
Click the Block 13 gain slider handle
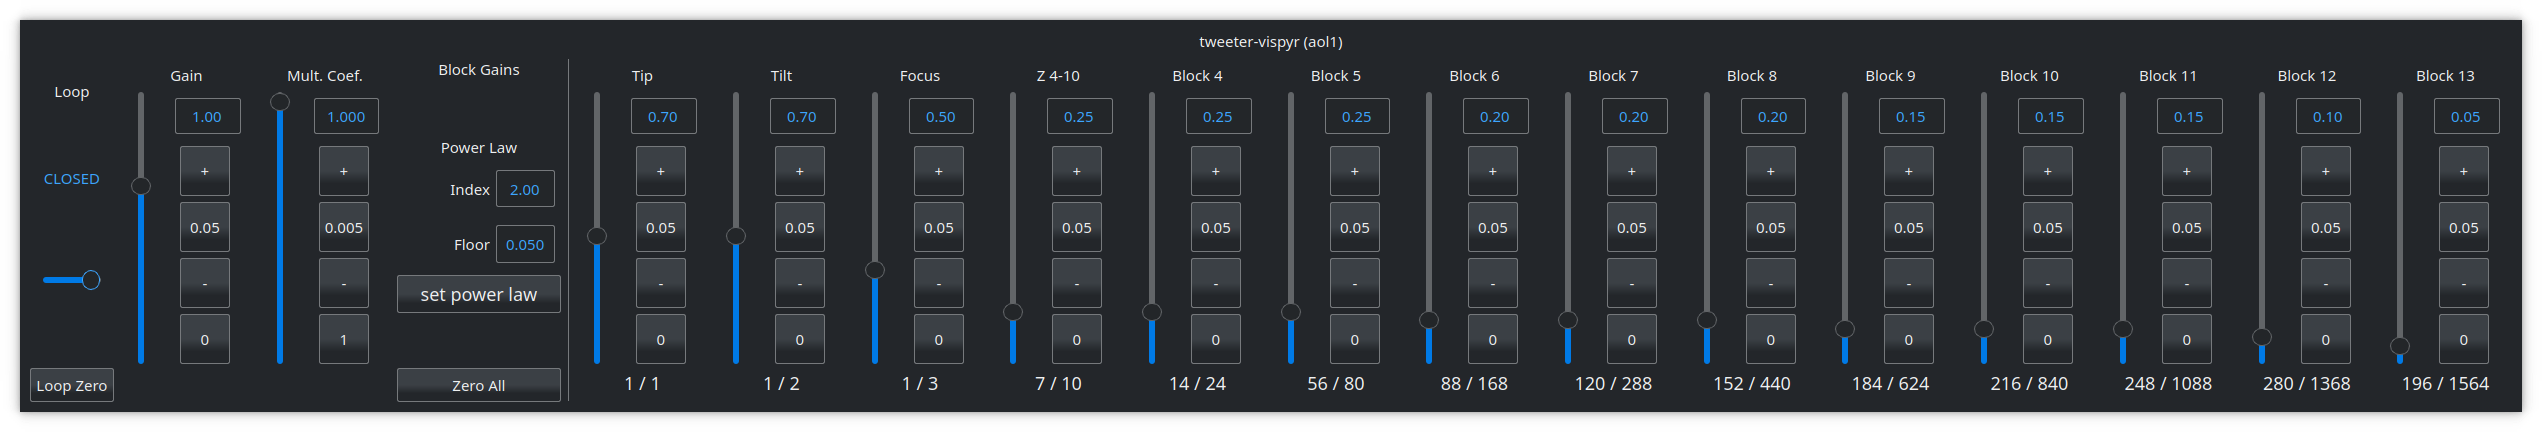(x=2400, y=347)
